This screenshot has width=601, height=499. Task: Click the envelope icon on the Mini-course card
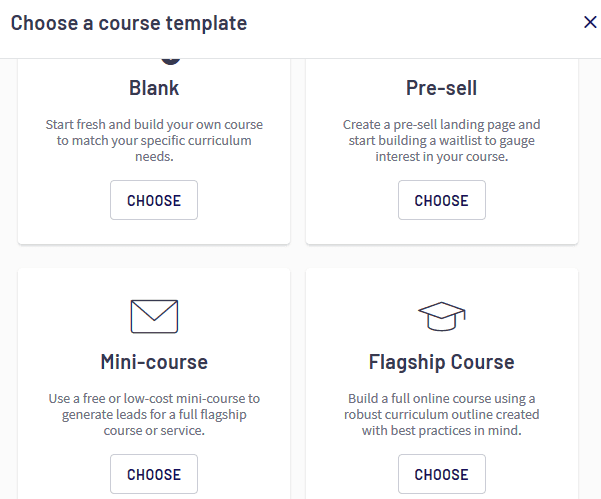coord(154,317)
